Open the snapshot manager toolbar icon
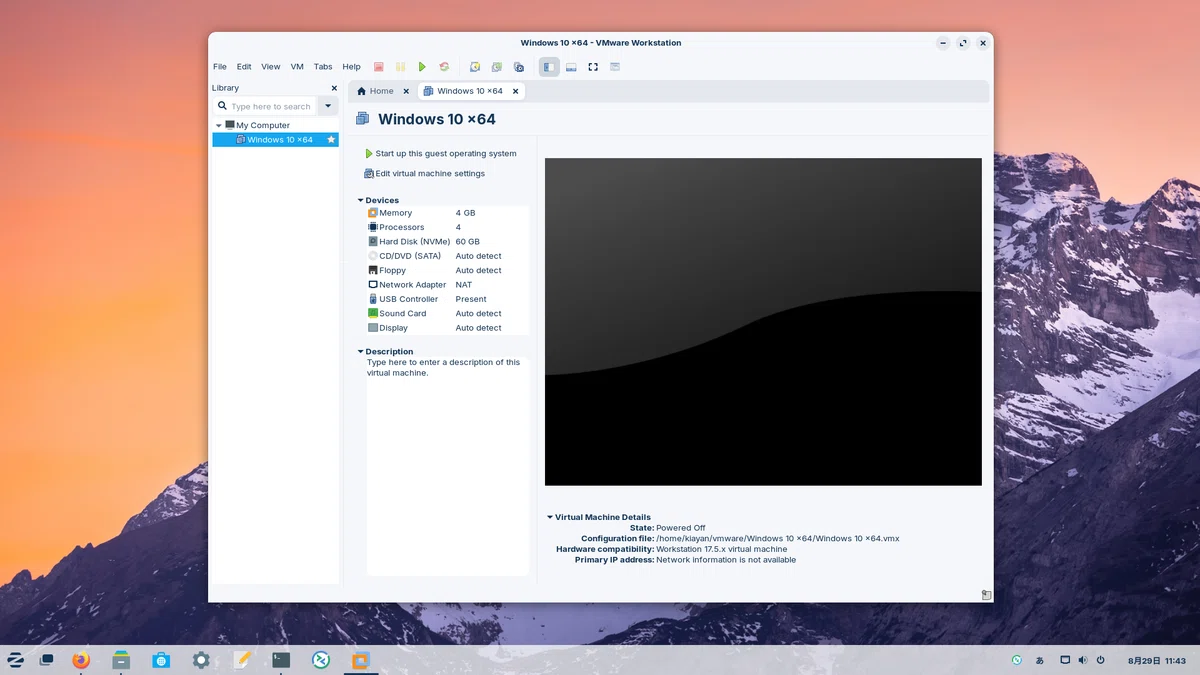Viewport: 1200px width, 675px height. coord(519,67)
